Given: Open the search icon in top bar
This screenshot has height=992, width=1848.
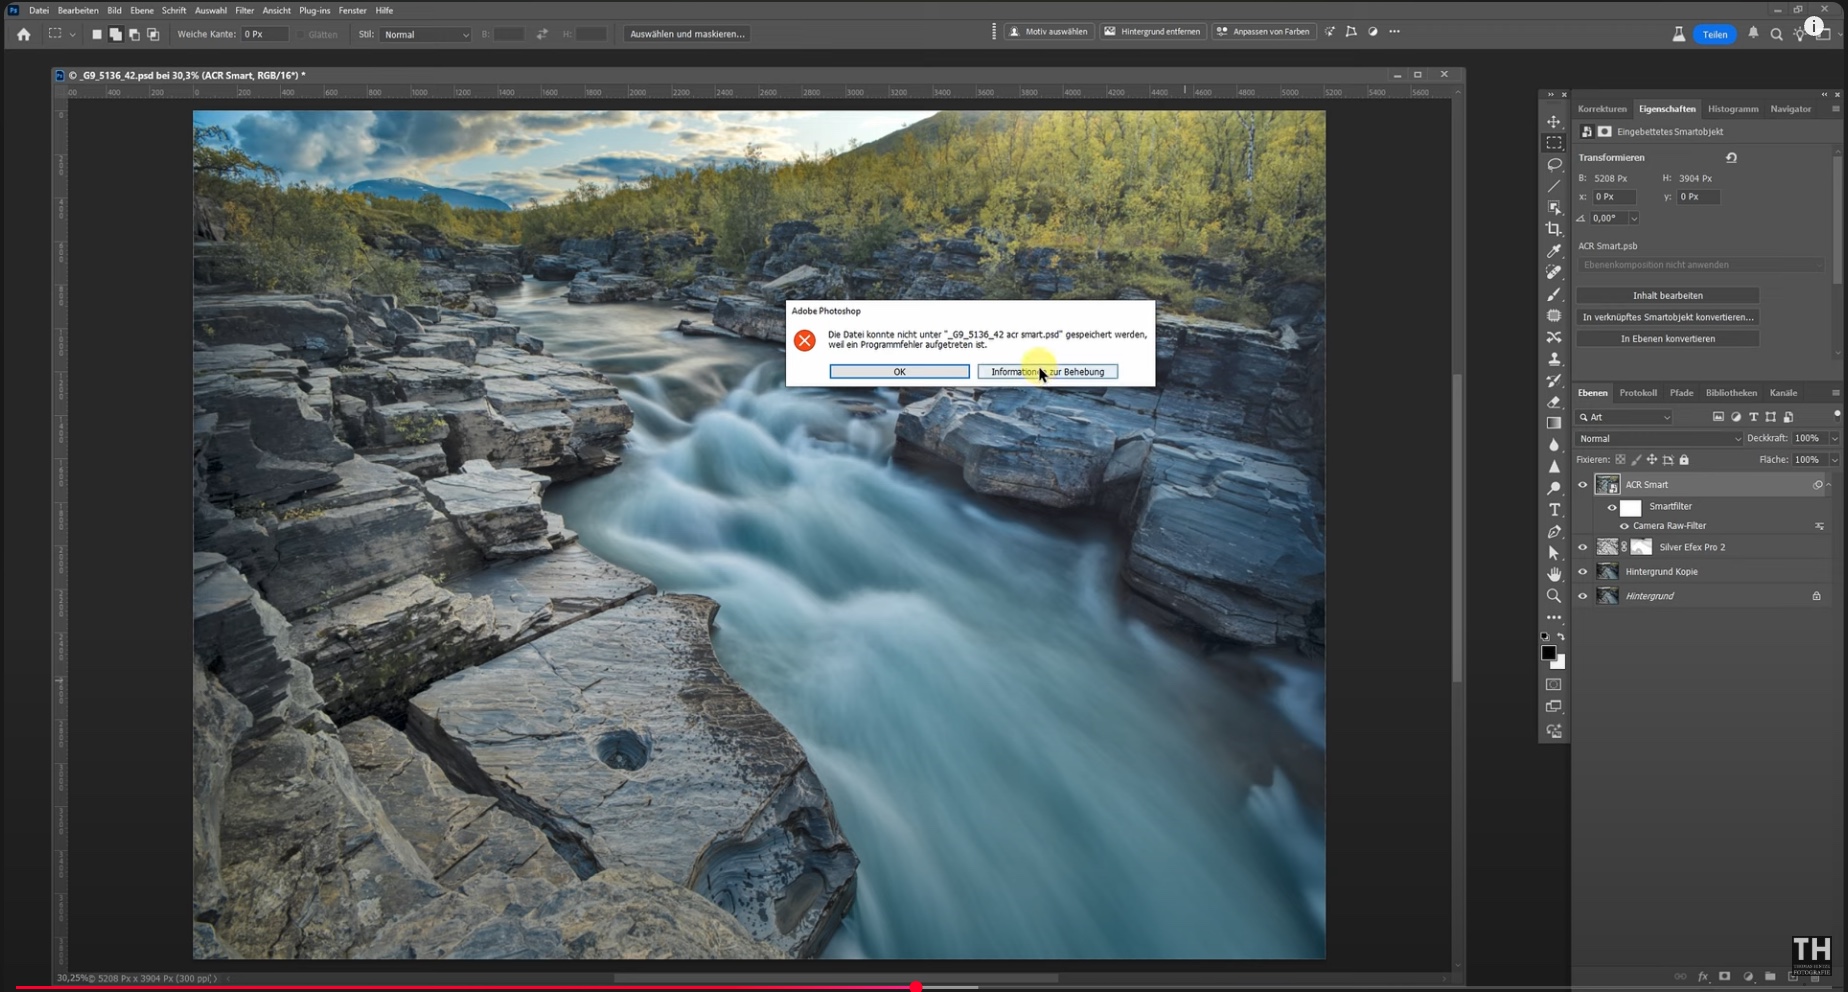Looking at the screenshot, I should [x=1777, y=34].
